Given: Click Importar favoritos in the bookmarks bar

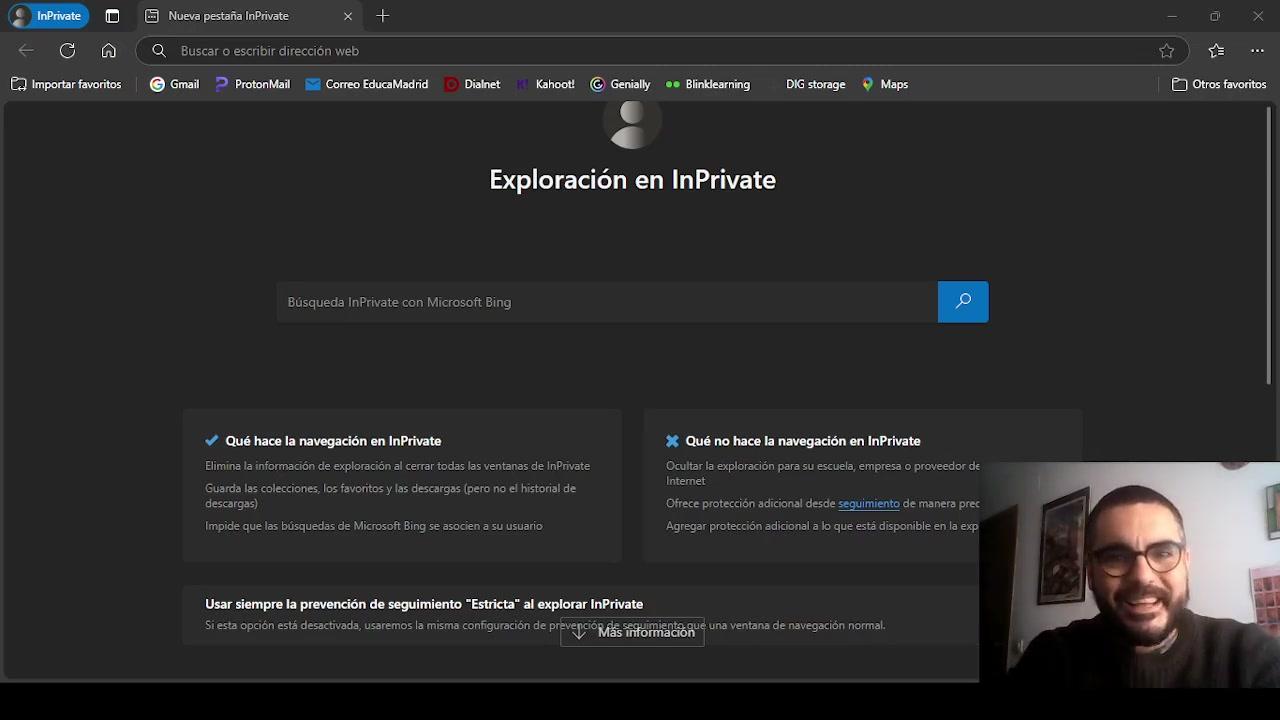Looking at the screenshot, I should point(66,84).
